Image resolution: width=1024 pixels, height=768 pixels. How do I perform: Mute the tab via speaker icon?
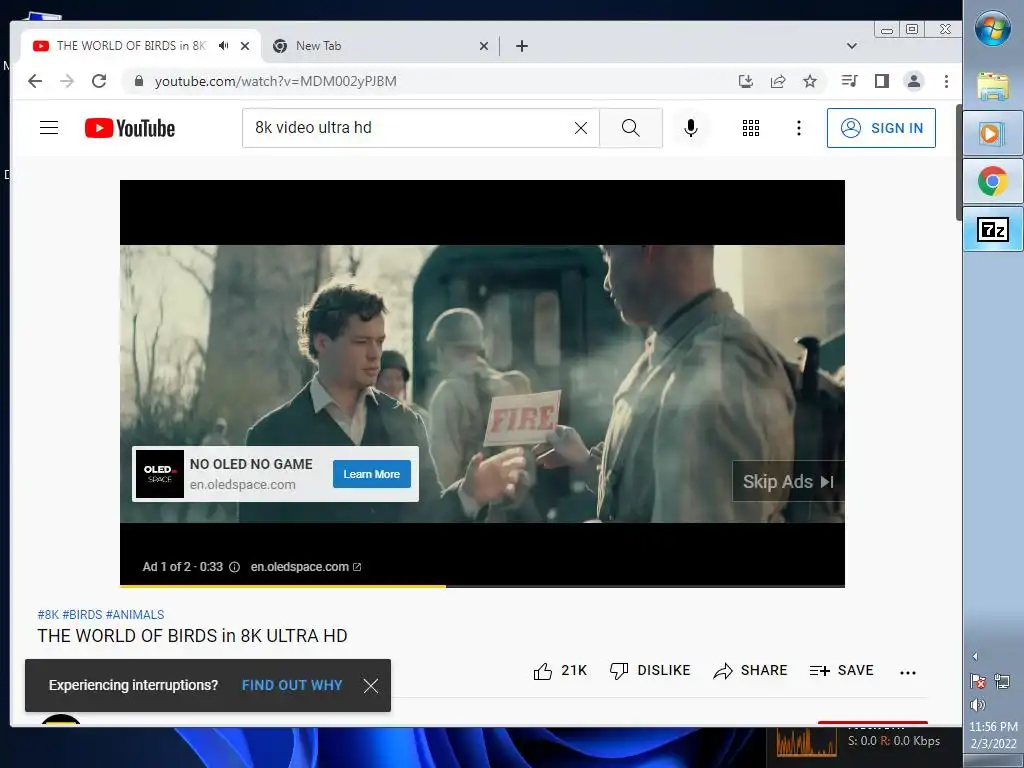point(224,46)
